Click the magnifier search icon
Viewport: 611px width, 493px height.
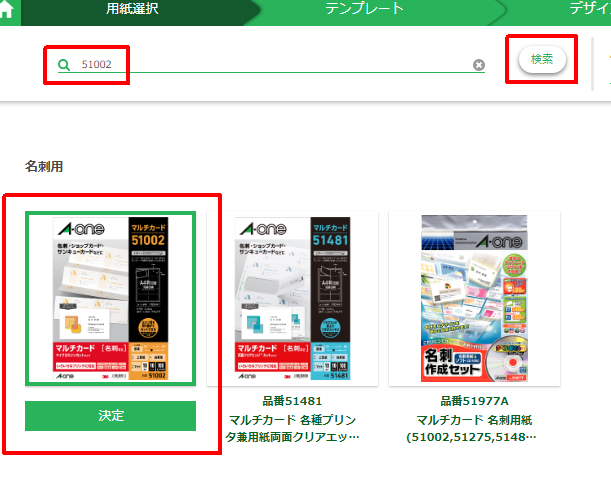[64, 65]
